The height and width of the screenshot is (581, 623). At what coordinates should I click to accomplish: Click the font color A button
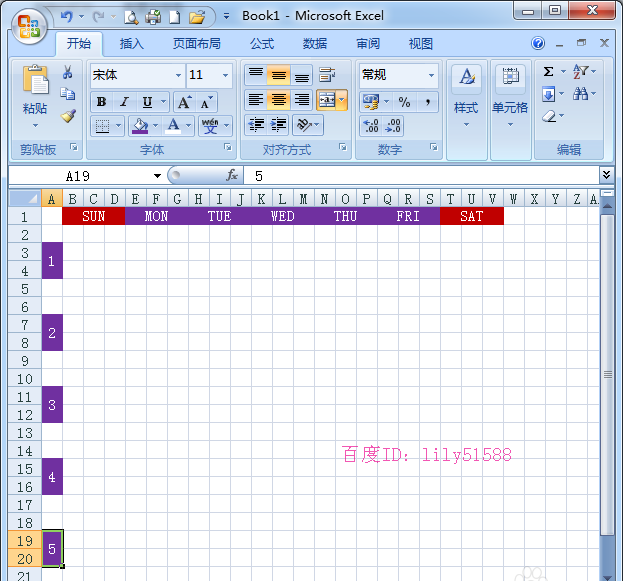click(173, 126)
